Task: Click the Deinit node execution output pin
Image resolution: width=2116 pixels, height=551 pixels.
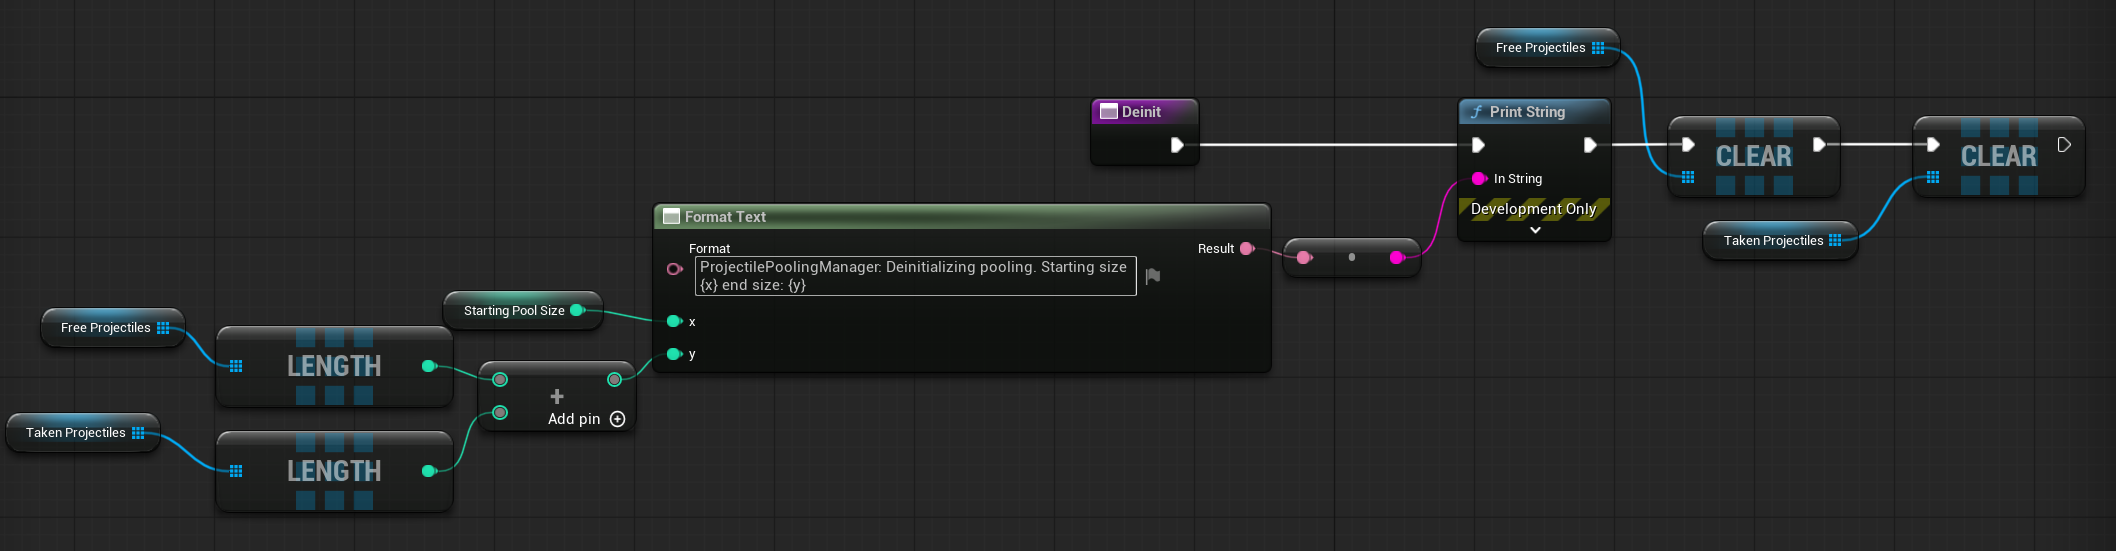Action: pyautogui.click(x=1177, y=145)
